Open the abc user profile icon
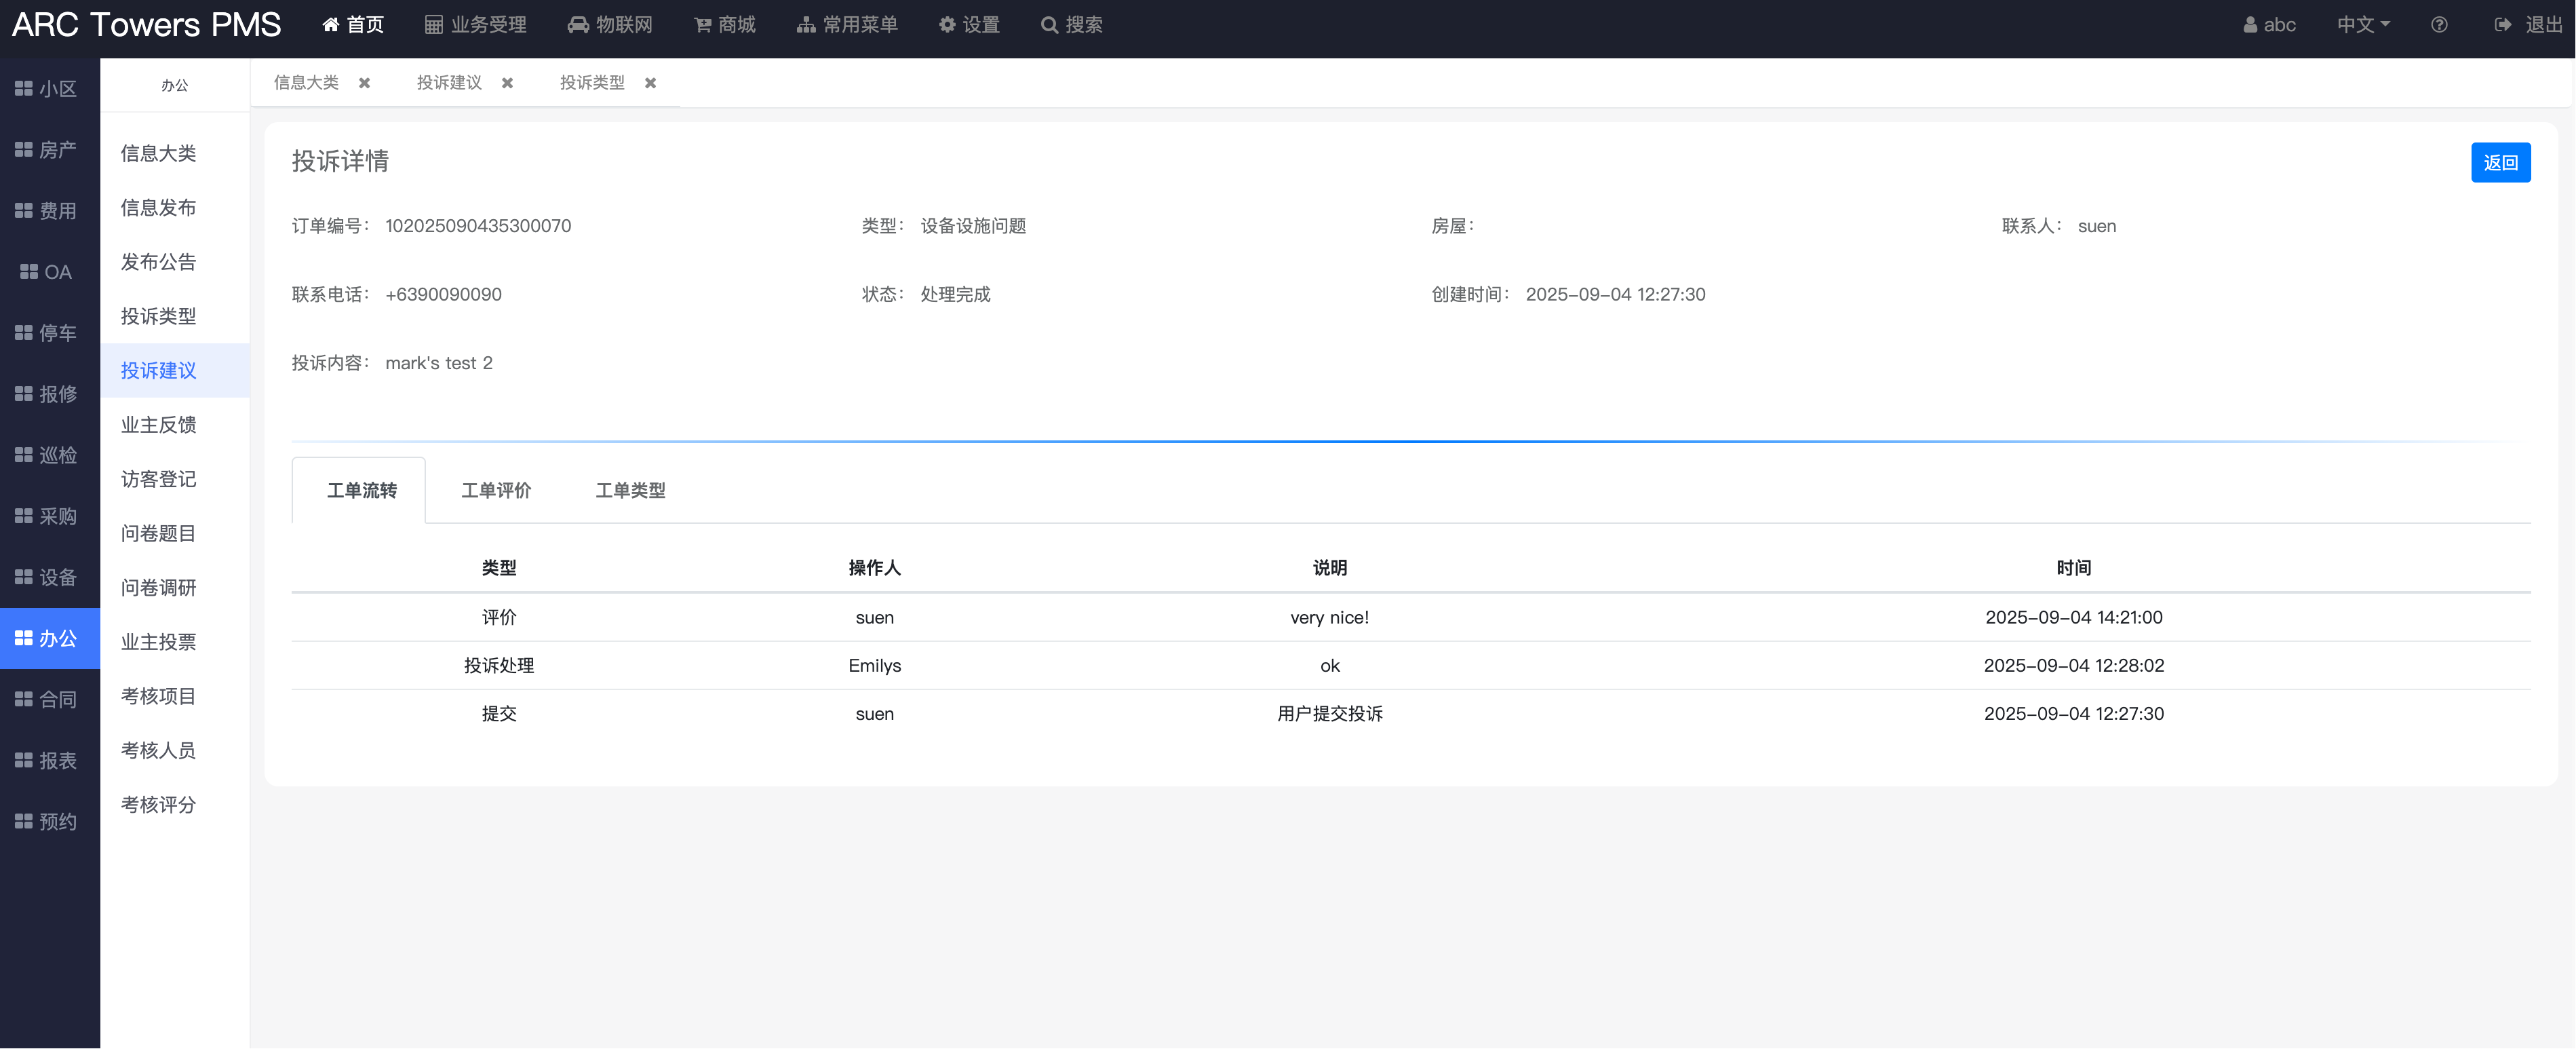2576x1049 pixels. [2250, 25]
